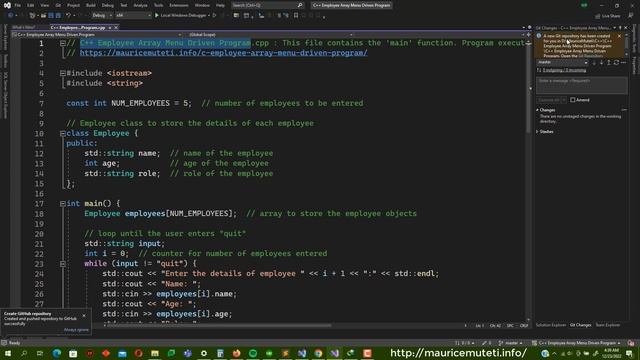Click the Live Share icon
This screenshot has height=360, width=640.
[598, 16]
